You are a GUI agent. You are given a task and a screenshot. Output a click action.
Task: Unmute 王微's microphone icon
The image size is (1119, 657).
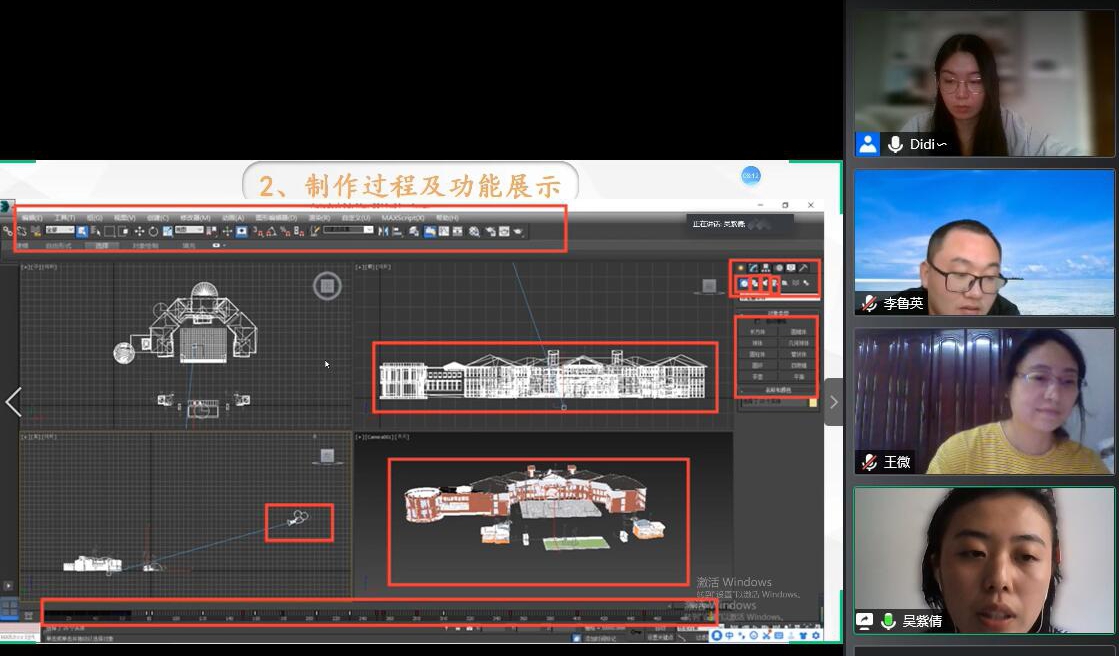coord(869,462)
